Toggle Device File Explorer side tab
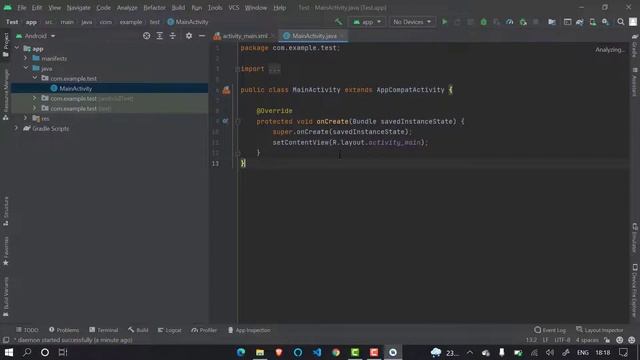 coord(635,291)
